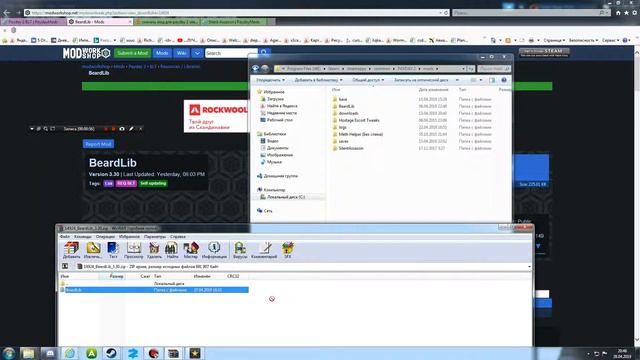Viewport: 640px width, 360px height.
Task: Click Wiki button on ModWorkshop navbar
Action: (182, 53)
